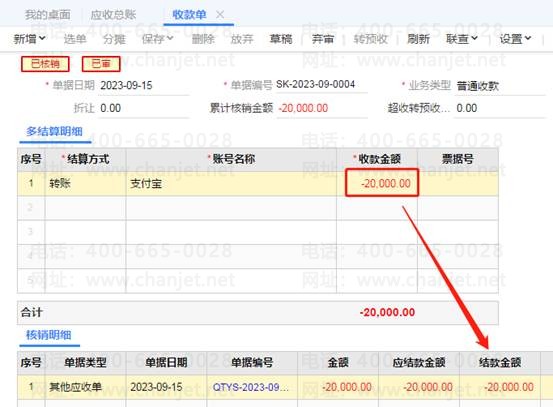The width and height of the screenshot is (553, 407).
Task: Open document link QTYS-2023-09
Action: click(x=251, y=387)
